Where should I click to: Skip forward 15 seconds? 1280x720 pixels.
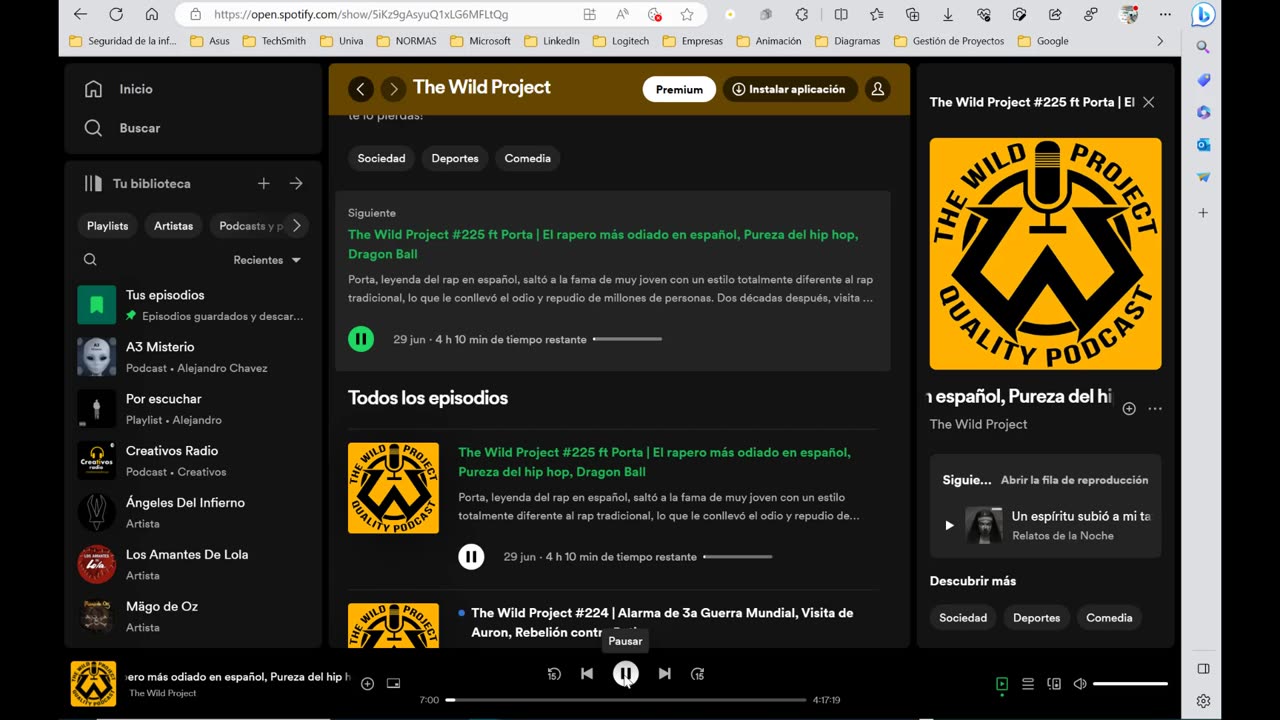pyautogui.click(x=697, y=674)
